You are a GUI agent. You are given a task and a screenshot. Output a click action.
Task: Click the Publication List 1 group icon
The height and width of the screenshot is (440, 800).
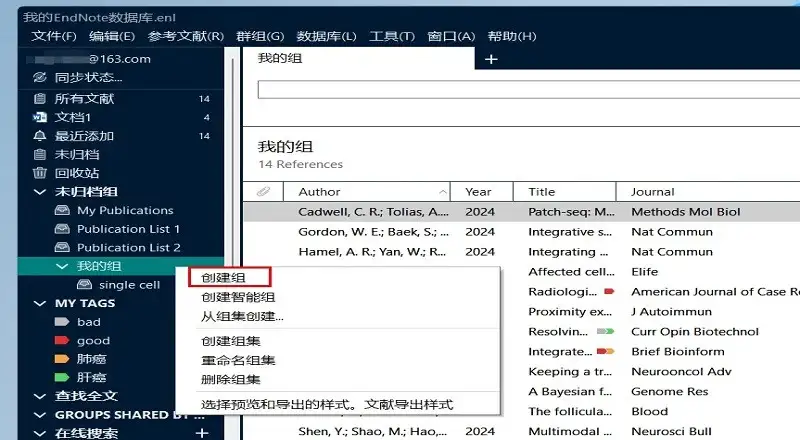click(x=62, y=229)
